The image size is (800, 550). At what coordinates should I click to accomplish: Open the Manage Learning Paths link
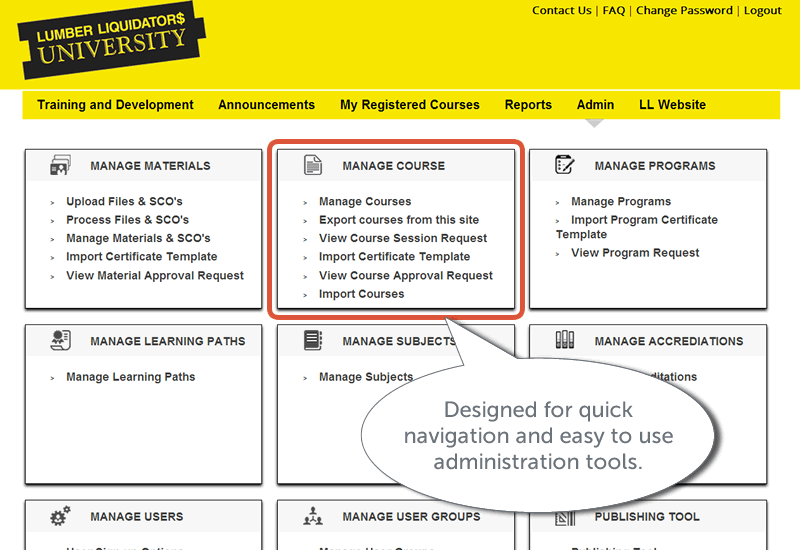[x=130, y=377]
